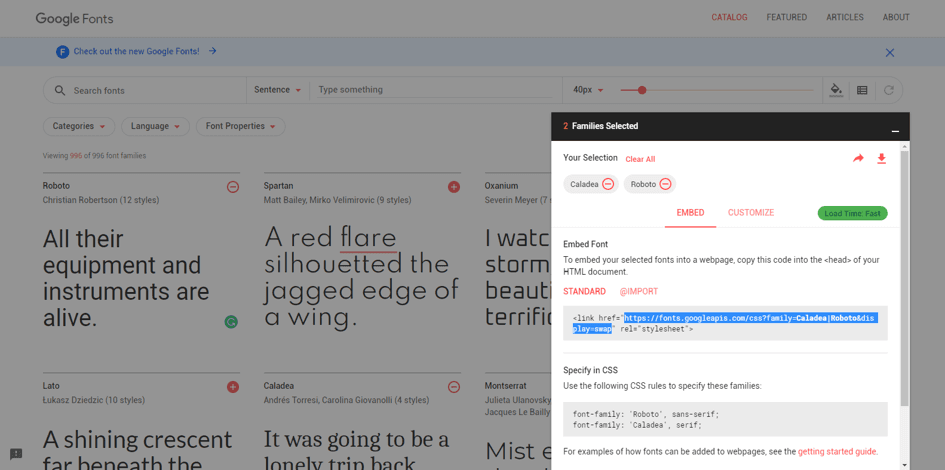The image size is (945, 470).
Task: Click Matt Bailey, Mirko Velimirovic (9 styles)
Action: click(x=338, y=200)
